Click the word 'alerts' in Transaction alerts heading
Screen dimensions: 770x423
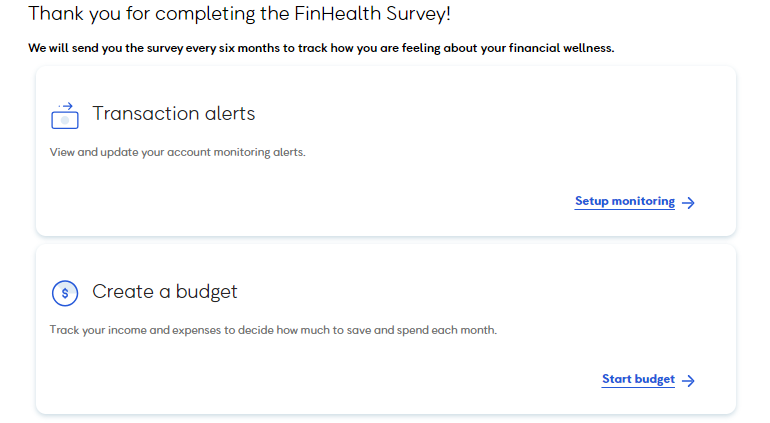click(x=229, y=113)
